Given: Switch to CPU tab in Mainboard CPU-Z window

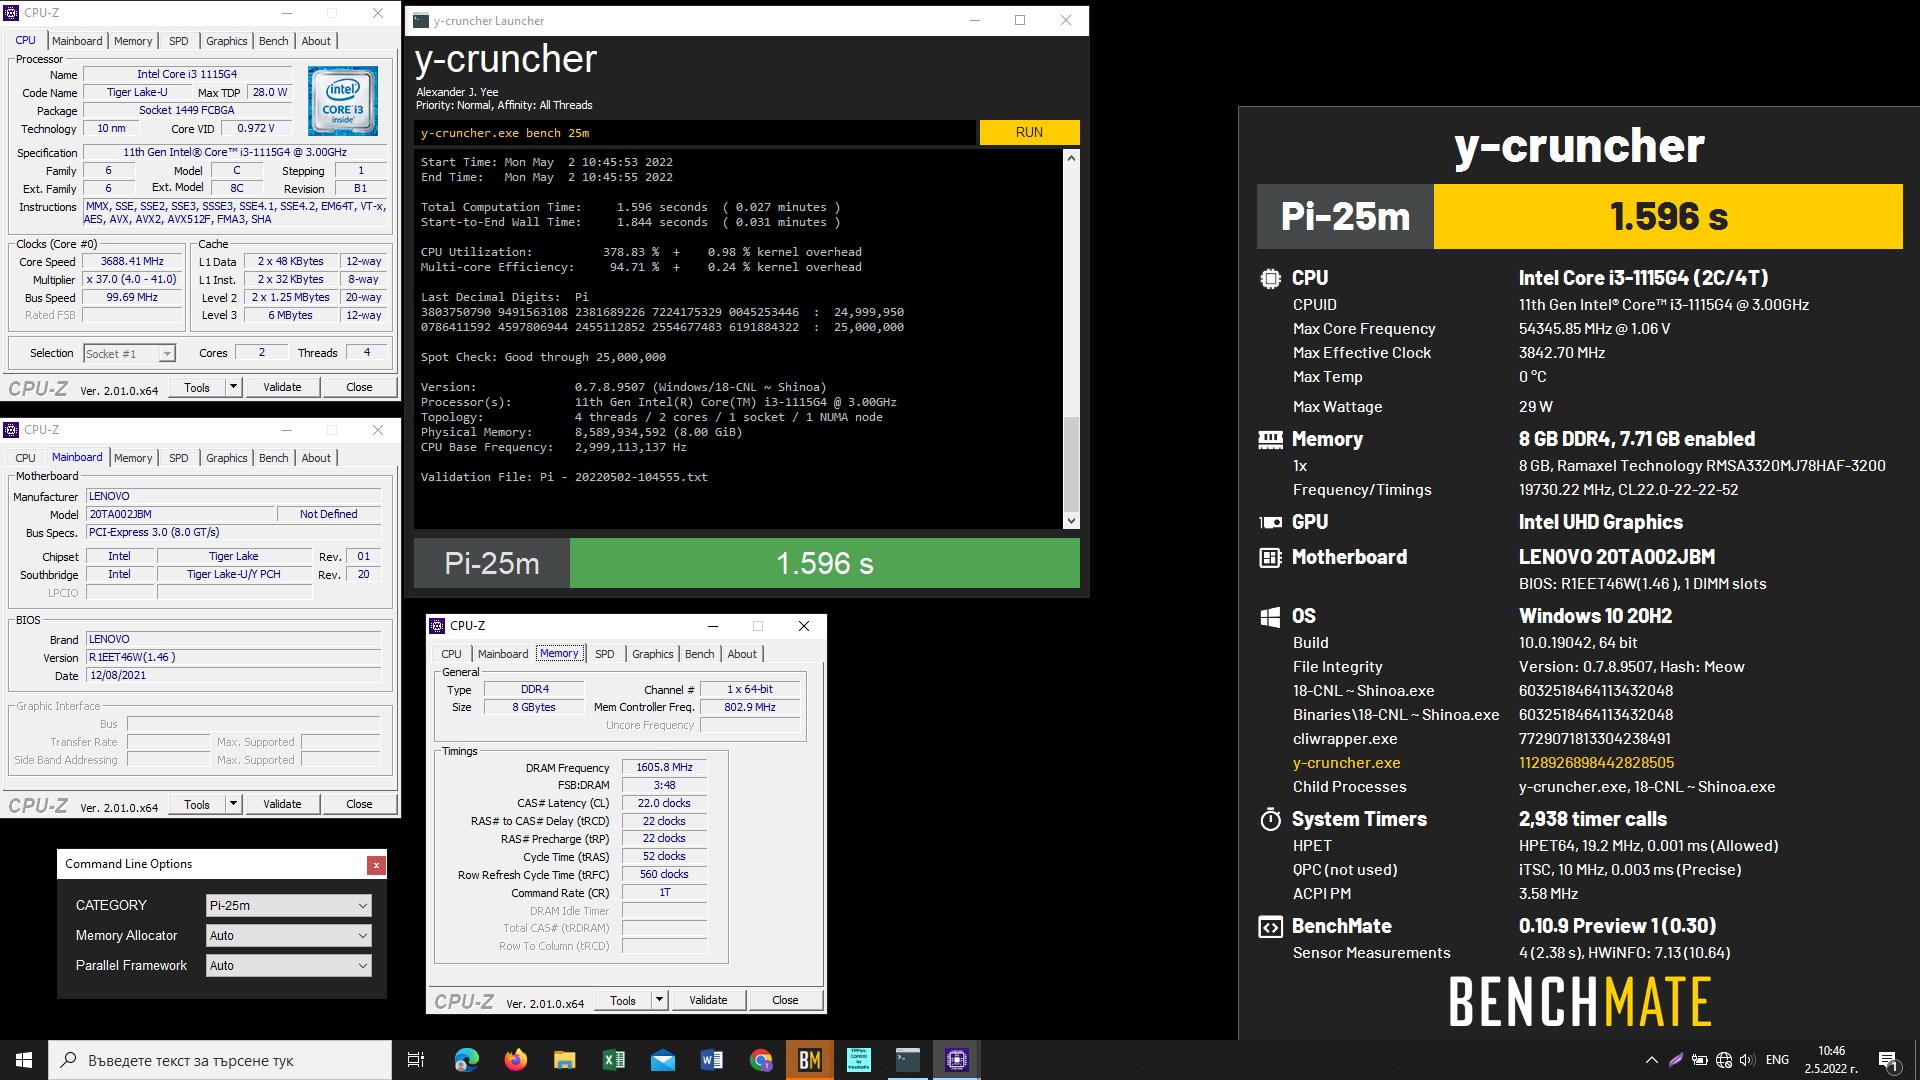Looking at the screenshot, I should 26,458.
